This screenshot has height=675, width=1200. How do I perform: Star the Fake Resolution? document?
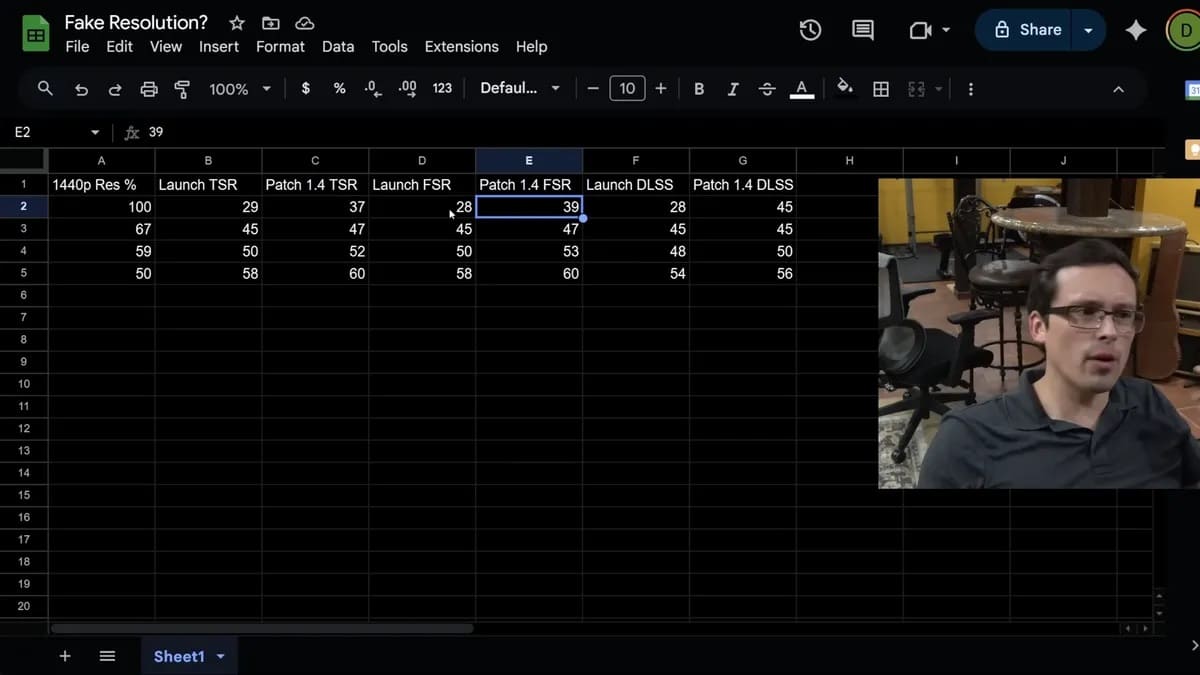tap(237, 22)
